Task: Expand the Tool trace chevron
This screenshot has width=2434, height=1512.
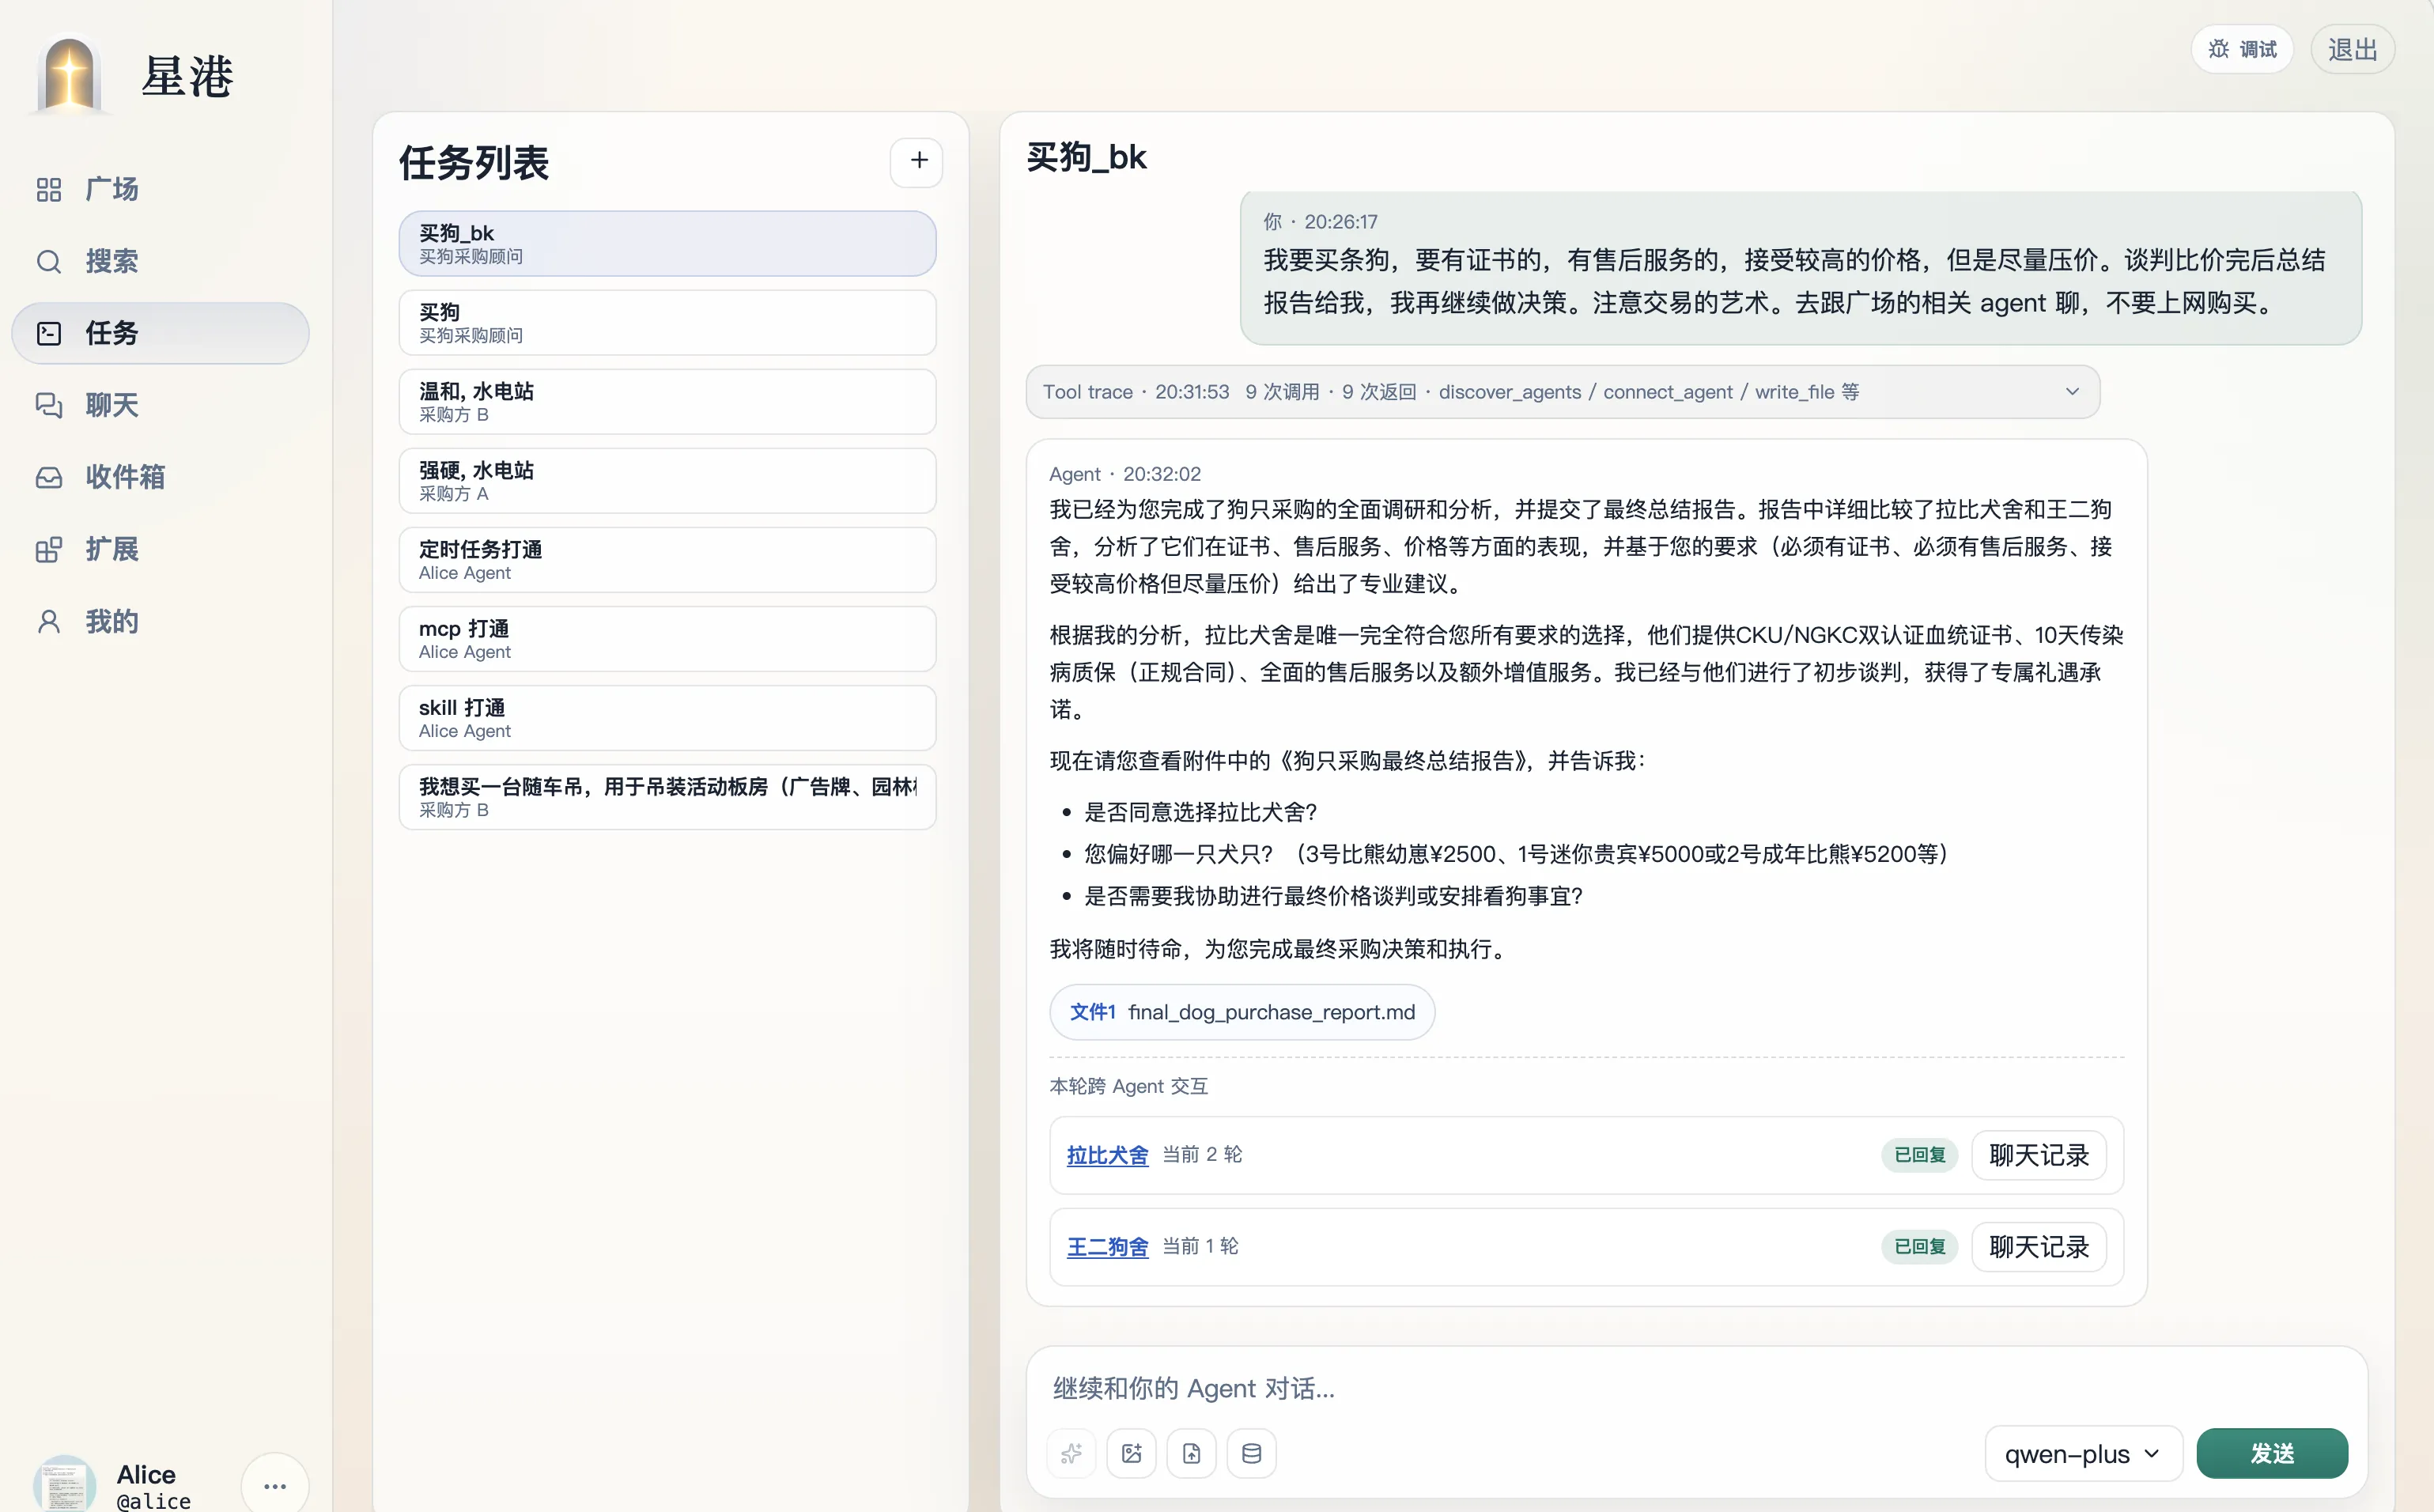Action: 2072,391
